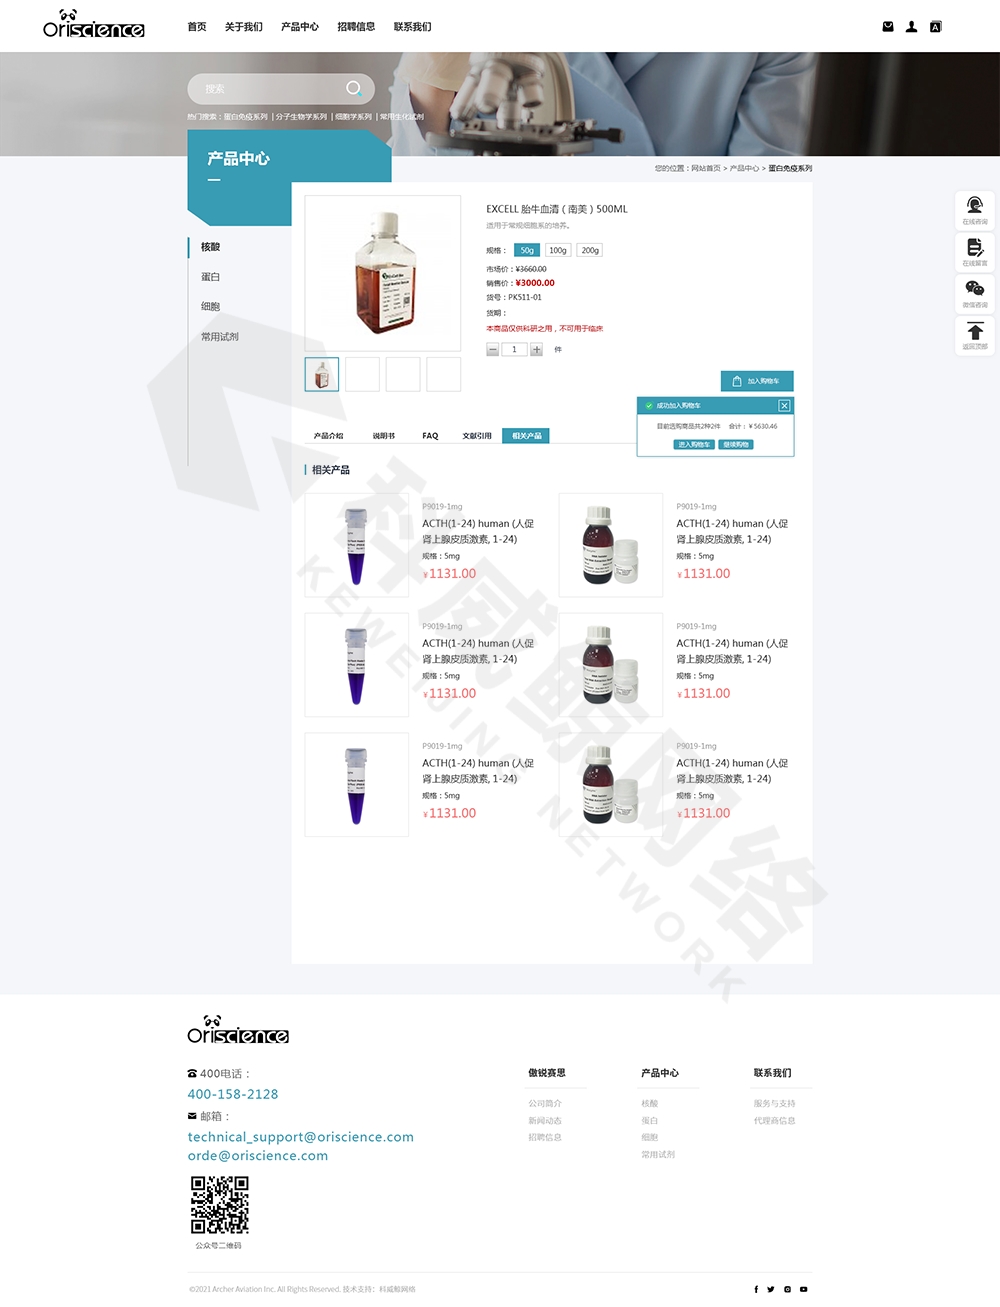Viewport: 1000px width, 1307px height.
Task: Decrease quantity with the minus button
Action: click(492, 349)
